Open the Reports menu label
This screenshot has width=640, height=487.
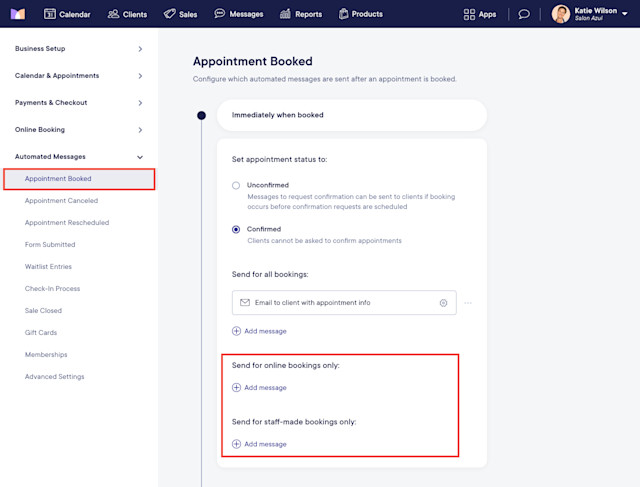click(309, 14)
